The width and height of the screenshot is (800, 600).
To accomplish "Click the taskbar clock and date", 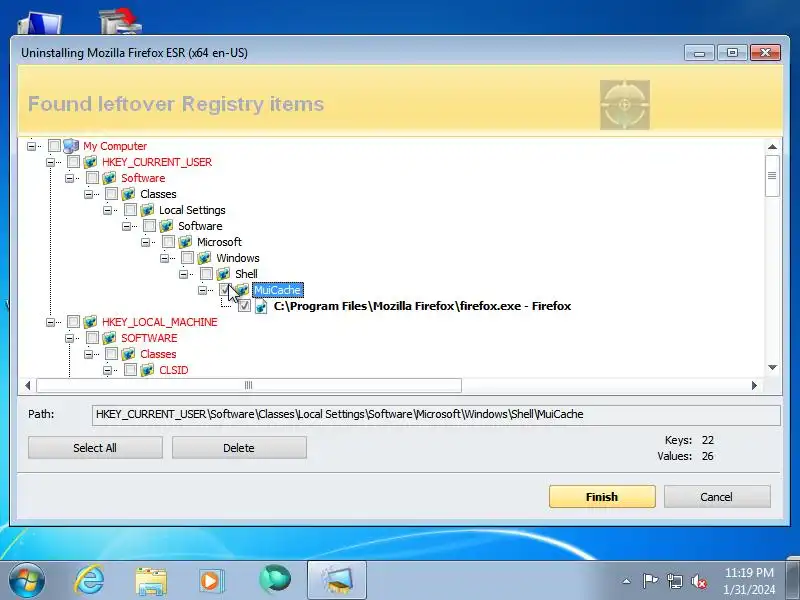I will (x=749, y=581).
